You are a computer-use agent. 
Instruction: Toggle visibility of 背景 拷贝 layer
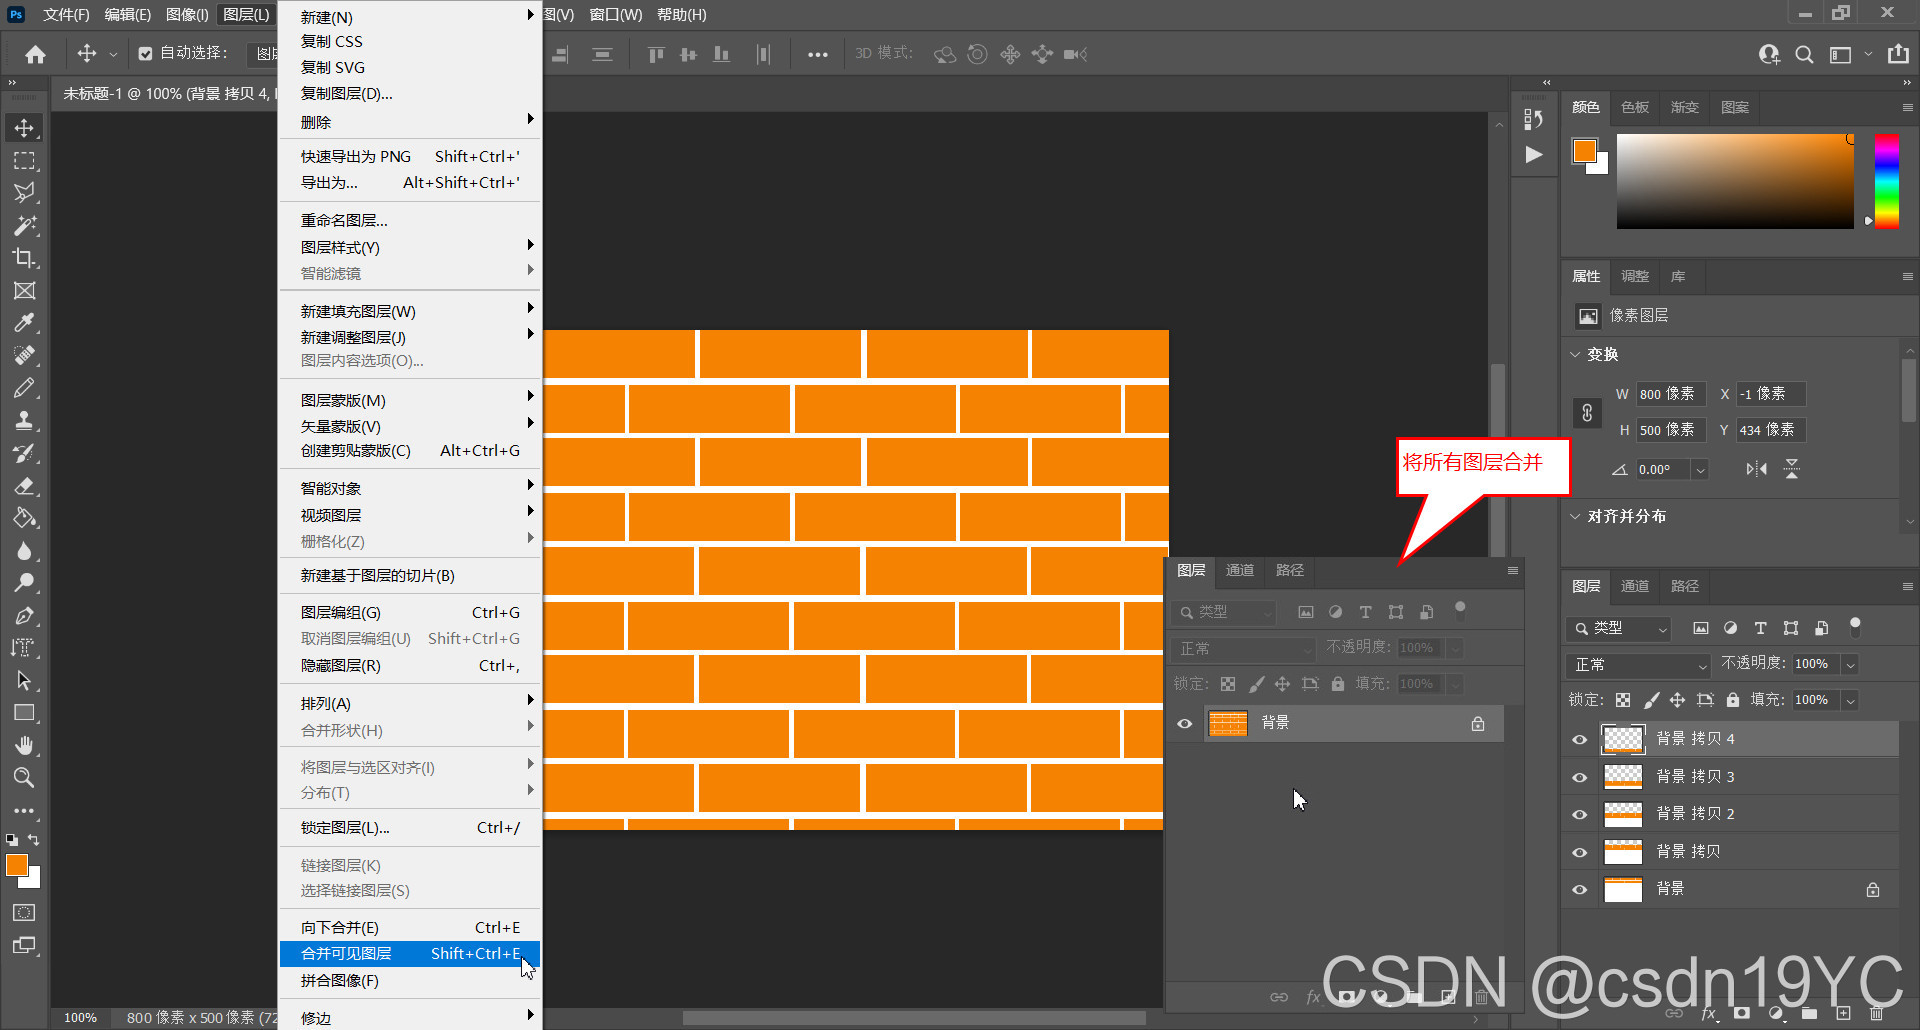[x=1580, y=852]
